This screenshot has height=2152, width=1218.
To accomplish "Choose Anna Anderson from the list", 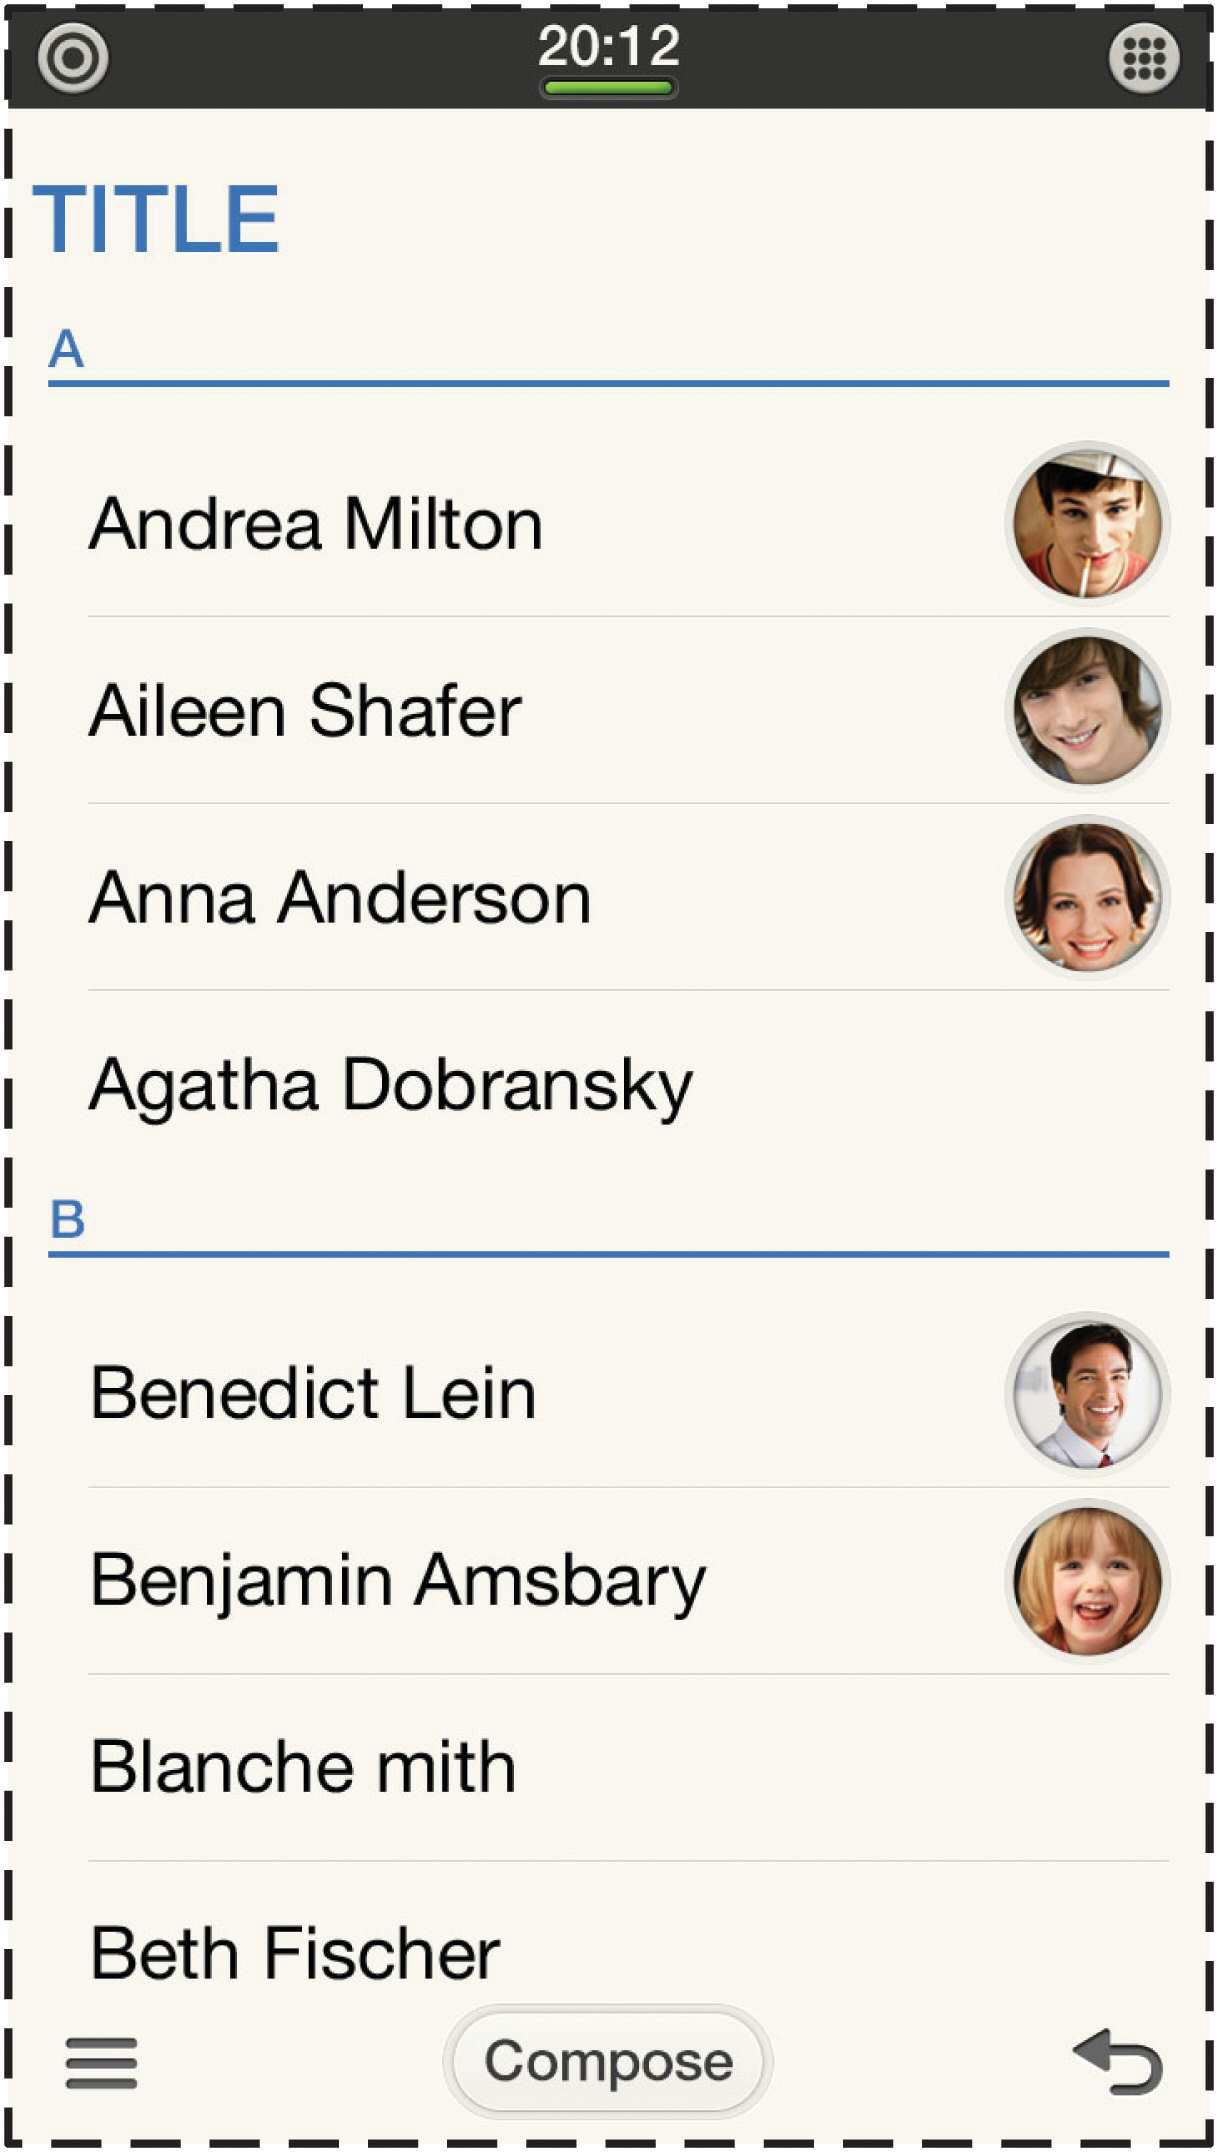I will click(x=340, y=898).
